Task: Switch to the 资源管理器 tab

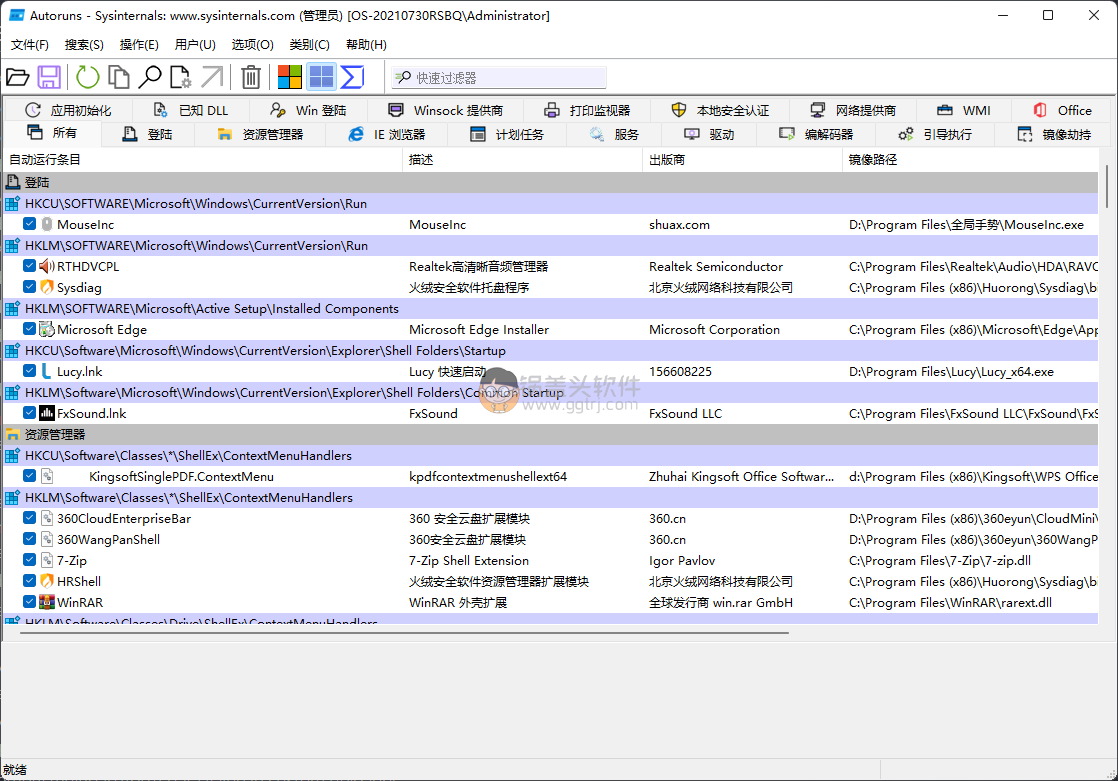Action: 260,134
